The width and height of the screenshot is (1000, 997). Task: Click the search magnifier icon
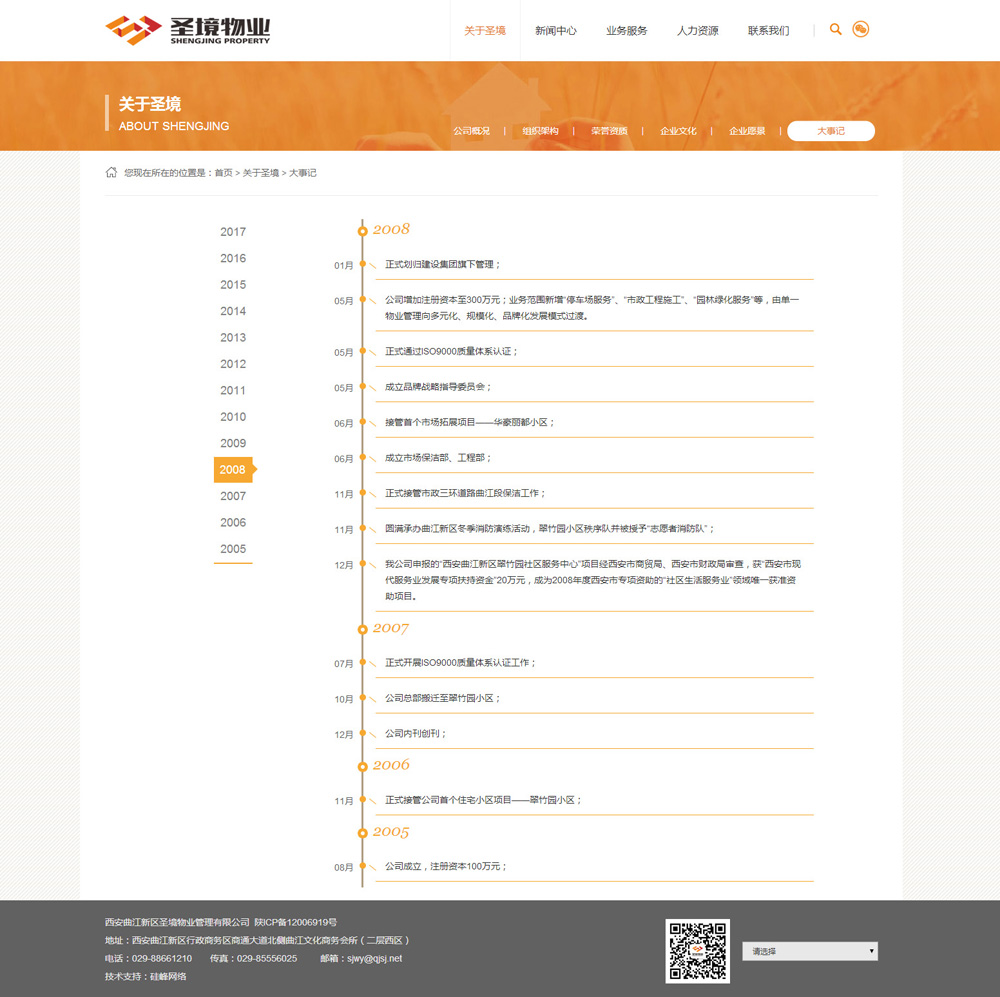(836, 30)
